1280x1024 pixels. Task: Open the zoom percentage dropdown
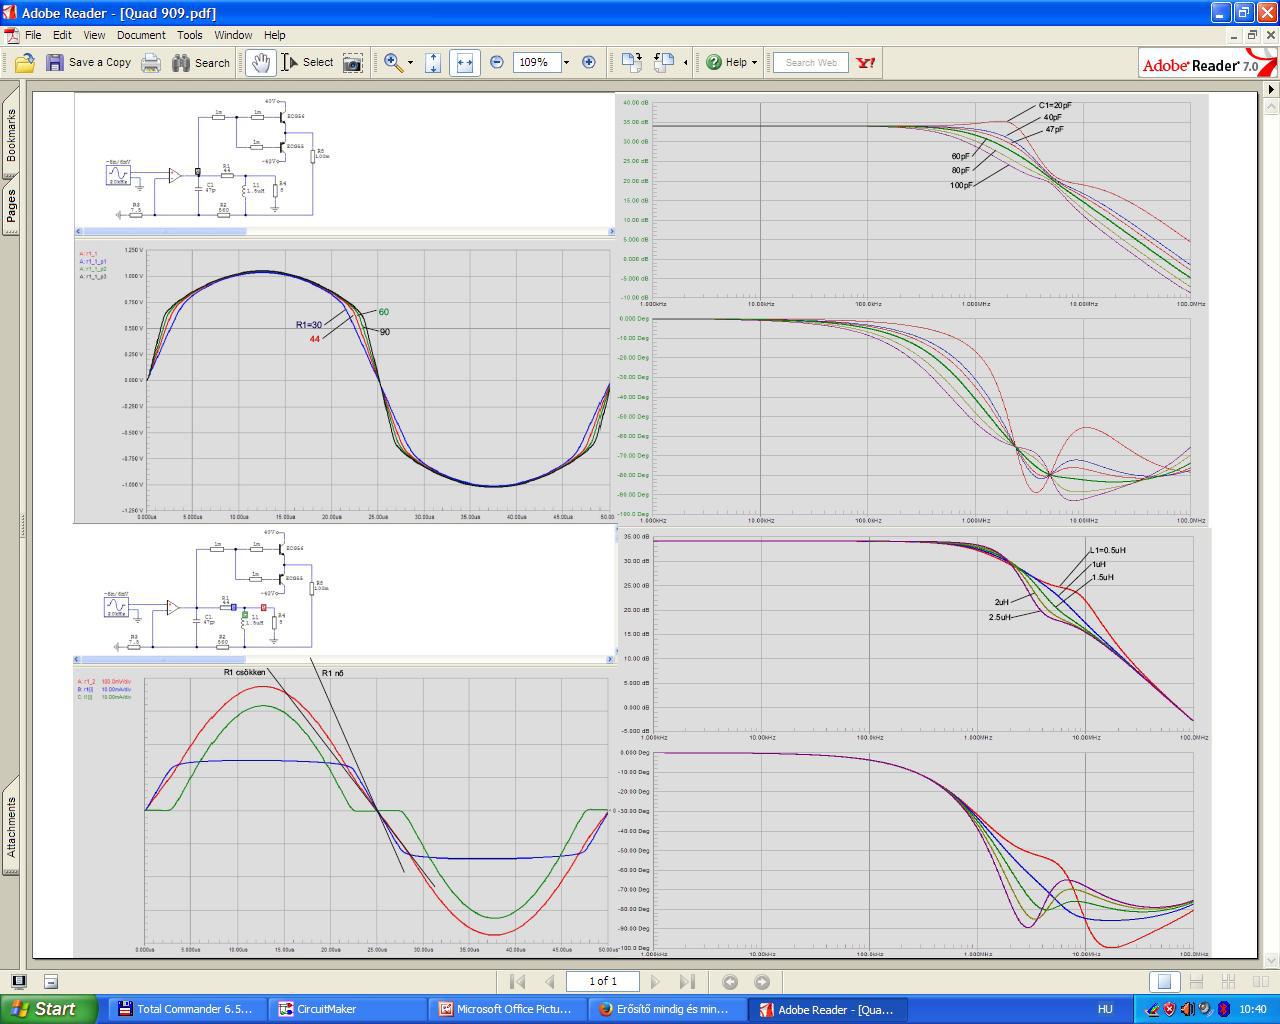pyautogui.click(x=566, y=62)
